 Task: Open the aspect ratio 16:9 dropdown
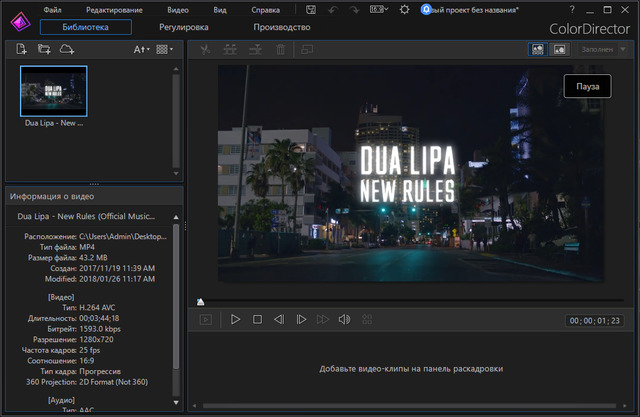(x=379, y=9)
